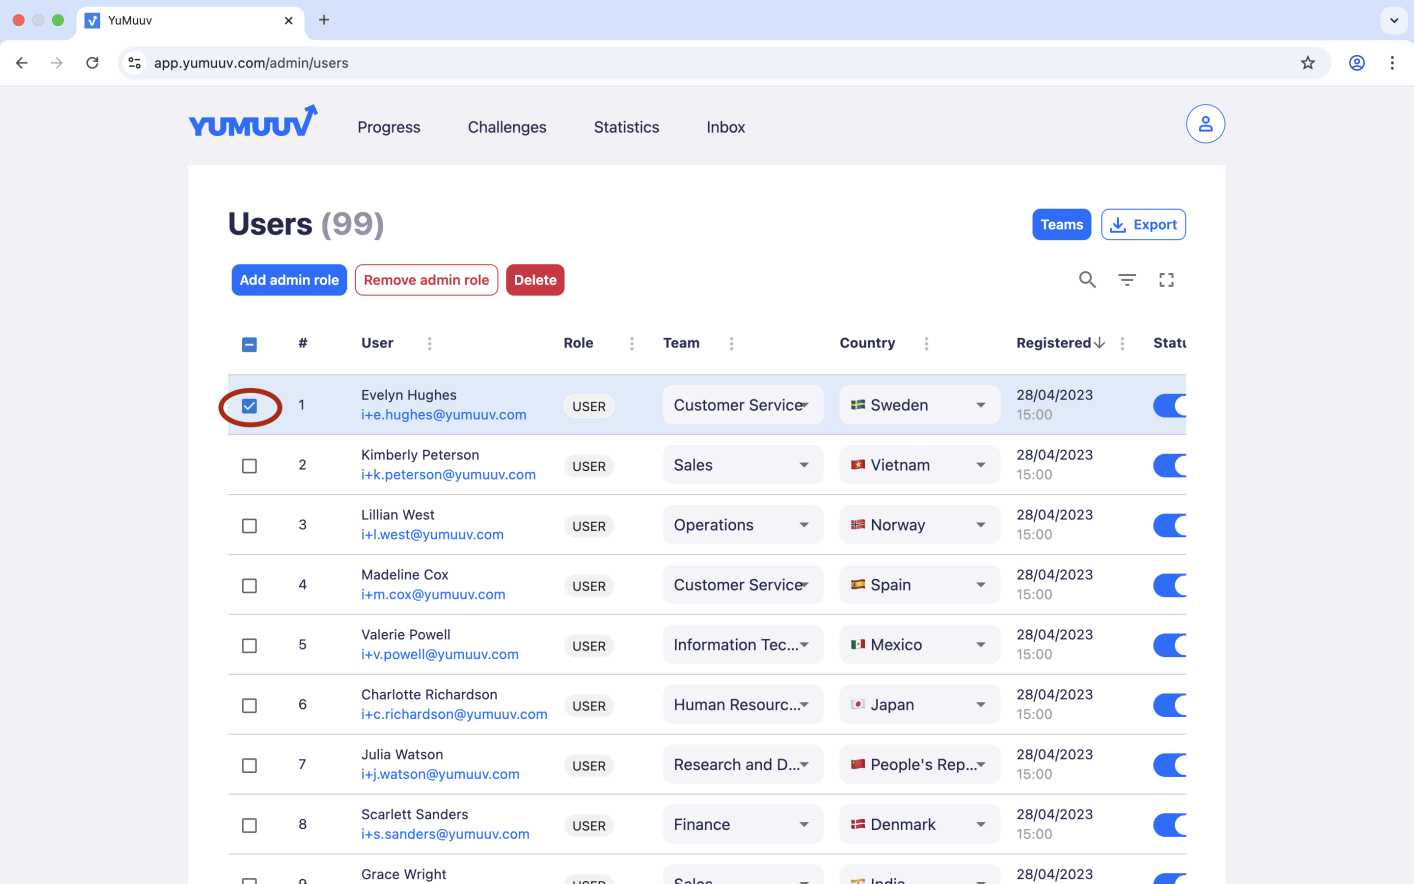The width and height of the screenshot is (1414, 884).
Task: Reload the browser page
Action: pos(92,63)
